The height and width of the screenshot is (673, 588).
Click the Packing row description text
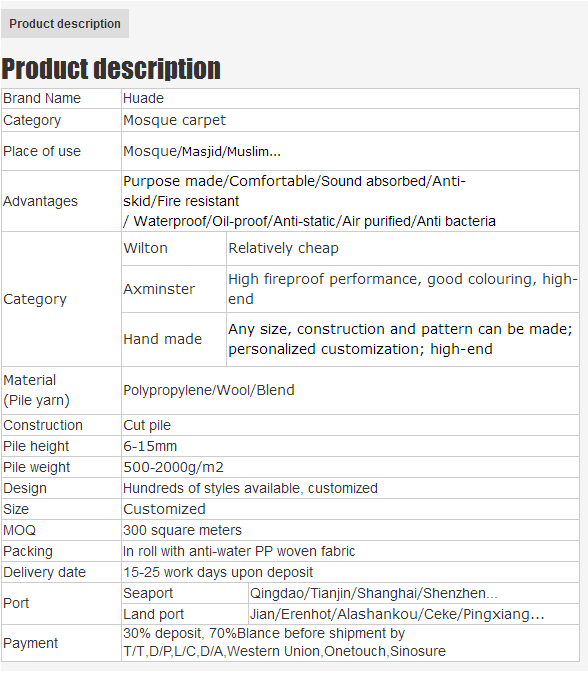click(x=239, y=551)
